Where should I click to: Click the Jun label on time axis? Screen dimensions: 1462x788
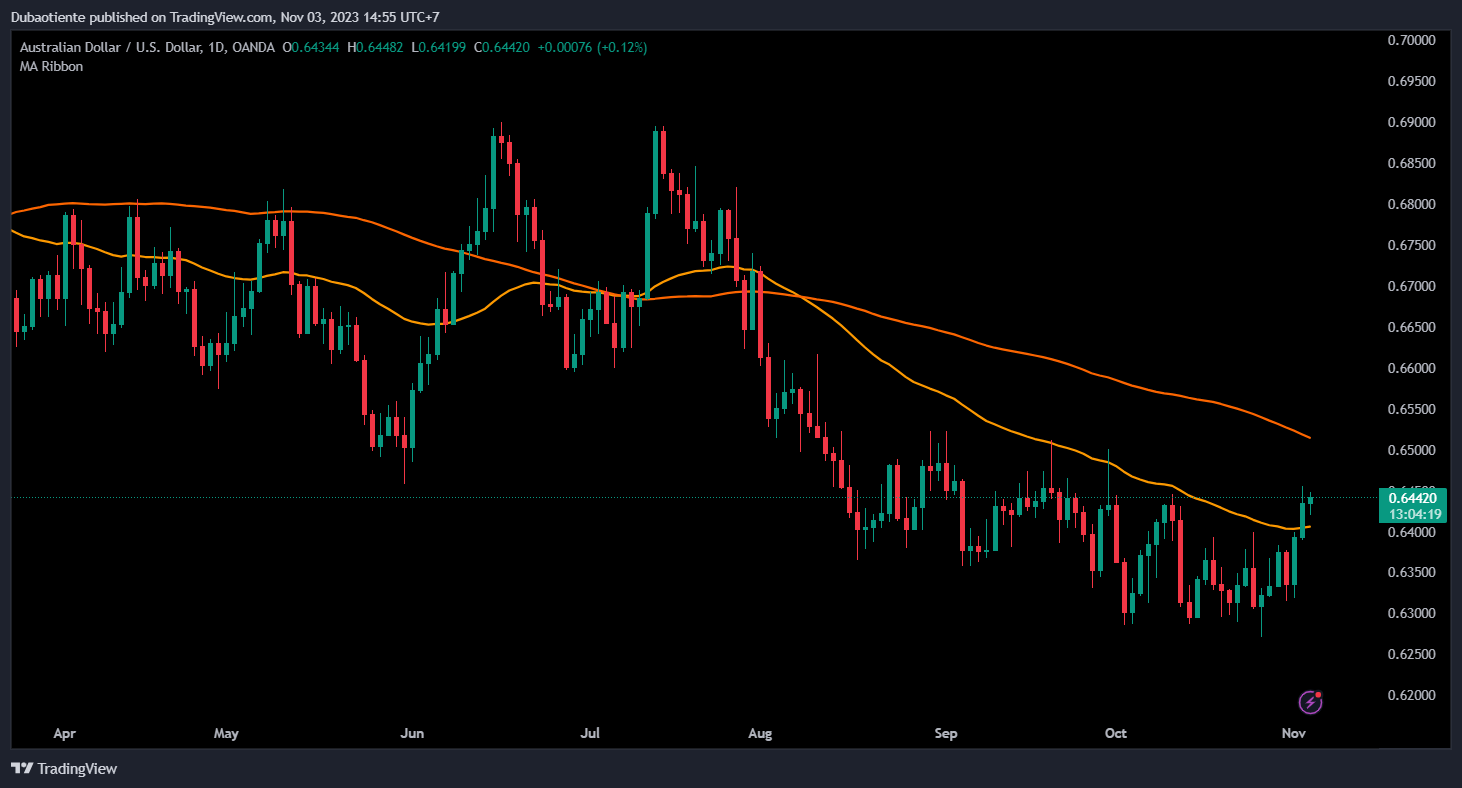[x=412, y=733]
